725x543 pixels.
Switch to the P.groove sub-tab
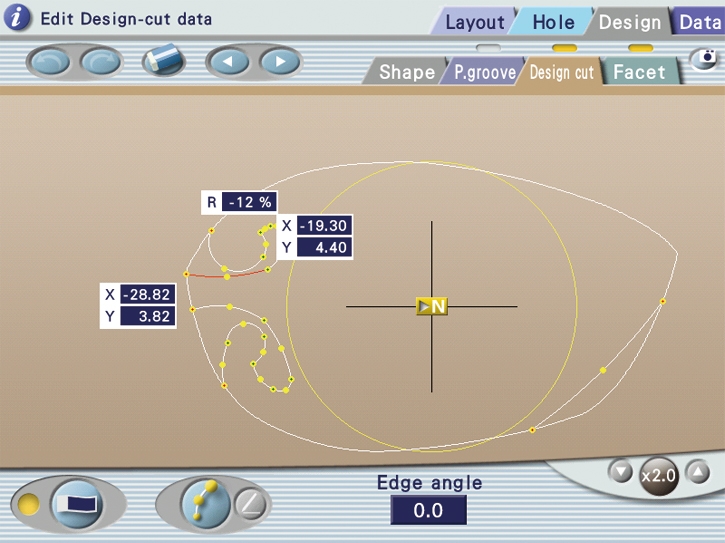click(x=484, y=73)
